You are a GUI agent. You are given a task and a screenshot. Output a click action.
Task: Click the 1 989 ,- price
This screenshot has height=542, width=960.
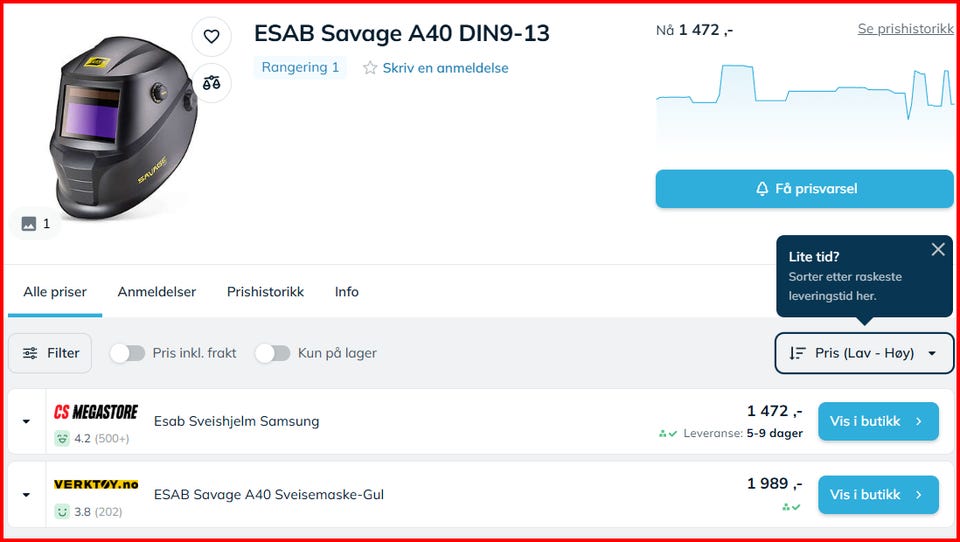click(x=774, y=484)
